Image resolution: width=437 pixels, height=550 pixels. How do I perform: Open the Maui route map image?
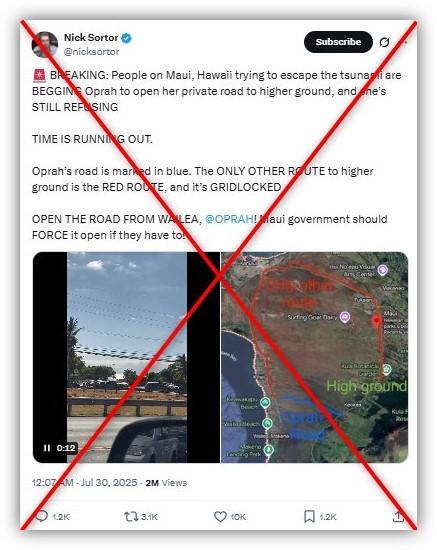(315, 357)
